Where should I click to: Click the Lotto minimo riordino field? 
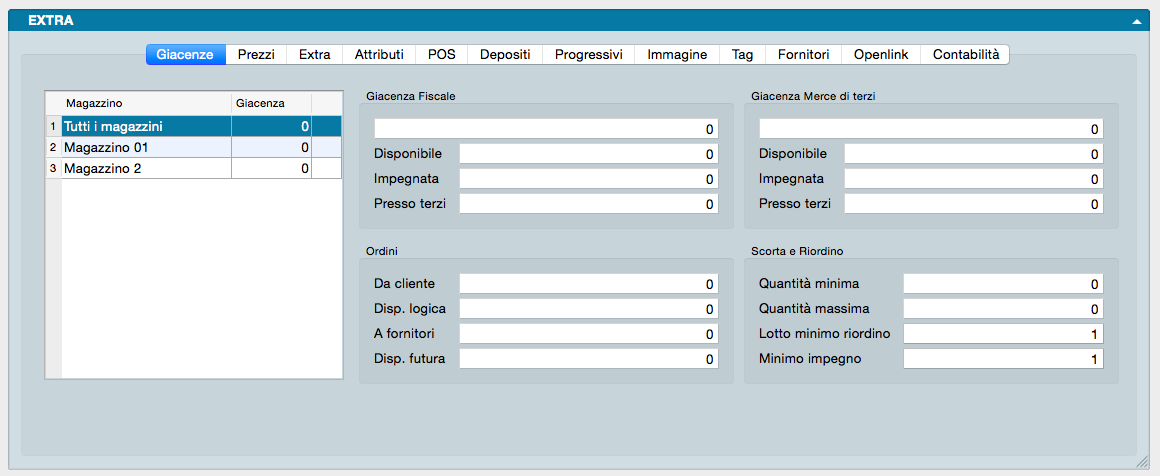[x=1002, y=333]
